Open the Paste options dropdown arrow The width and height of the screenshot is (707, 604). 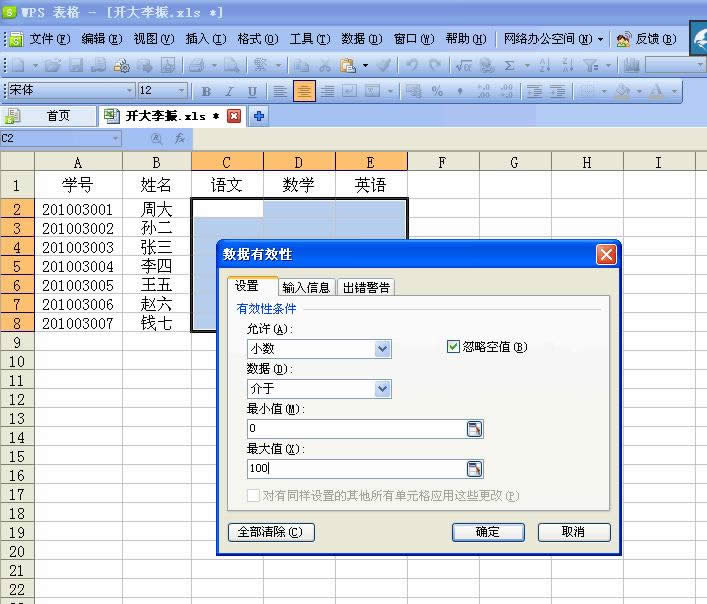365,66
